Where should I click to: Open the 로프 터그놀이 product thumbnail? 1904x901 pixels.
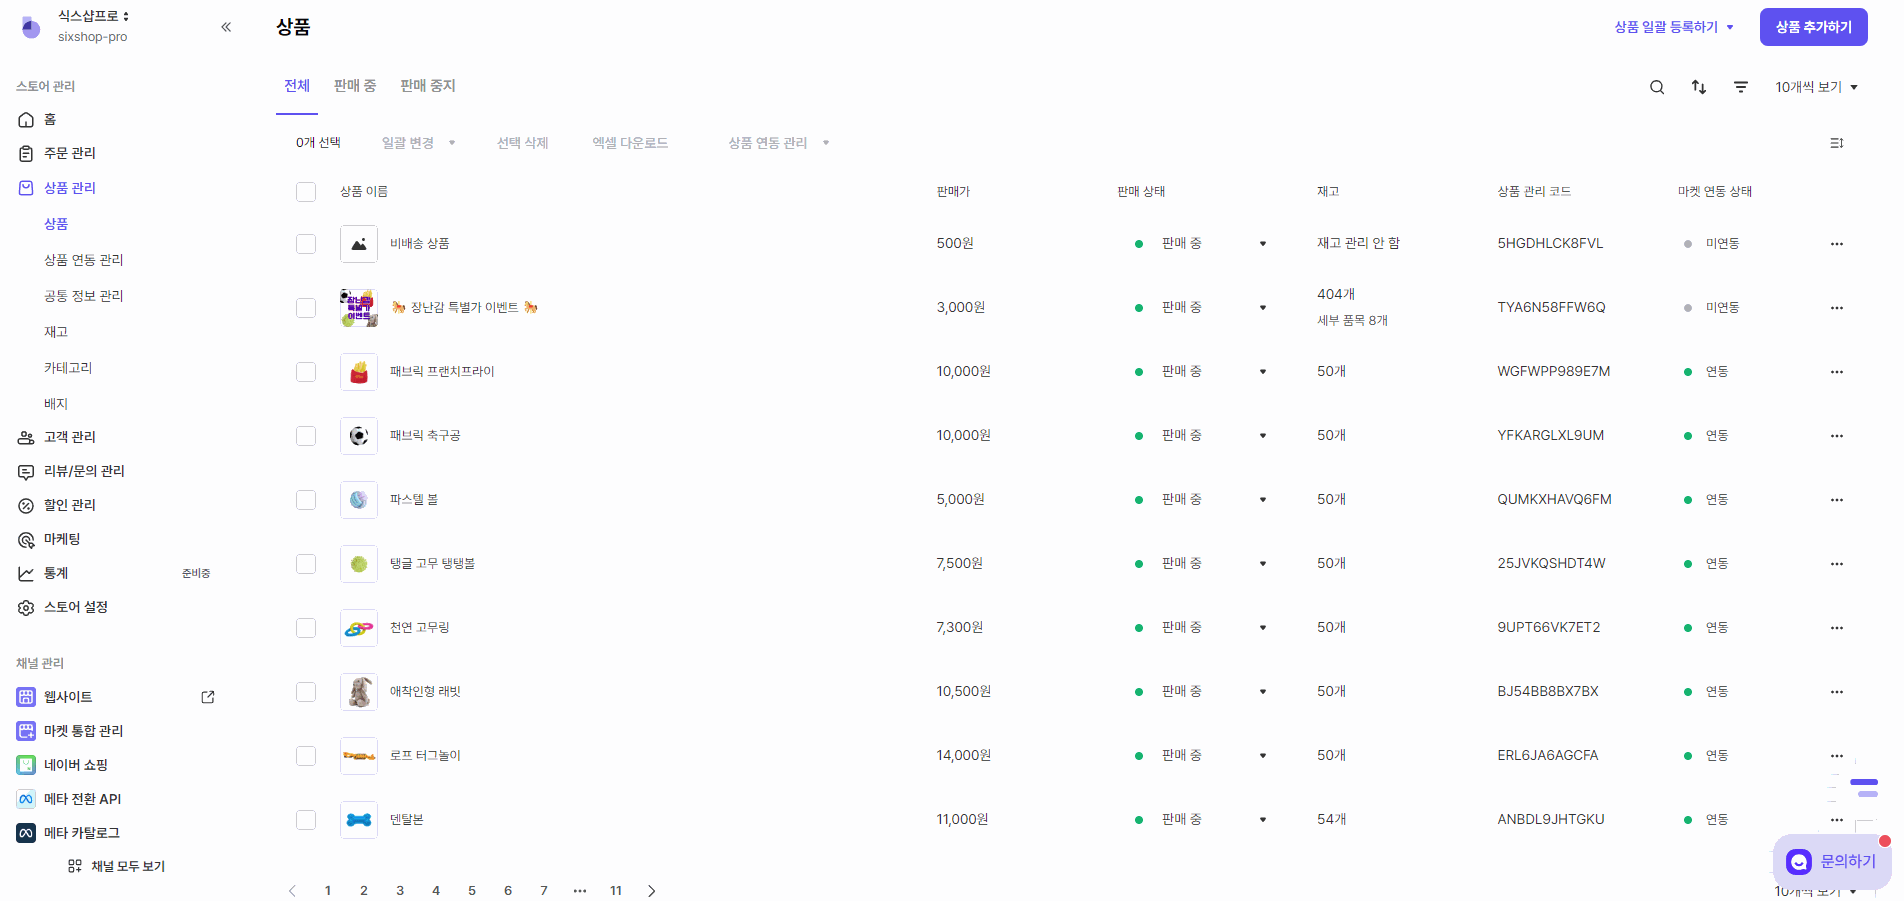point(359,756)
